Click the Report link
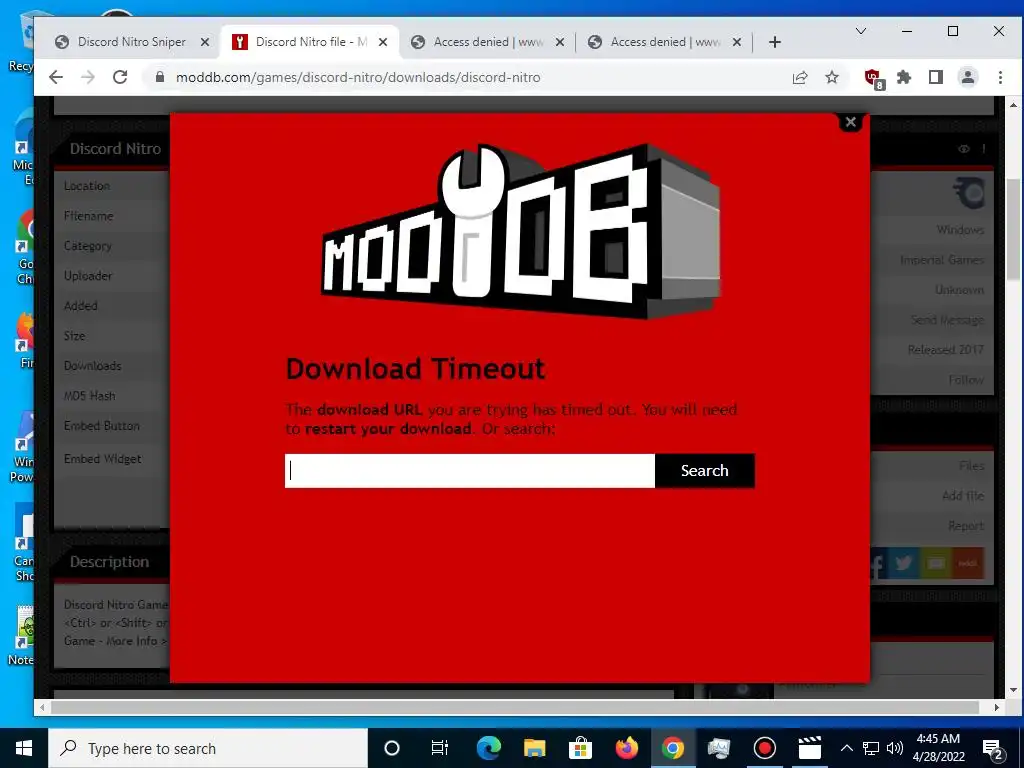 click(x=966, y=526)
